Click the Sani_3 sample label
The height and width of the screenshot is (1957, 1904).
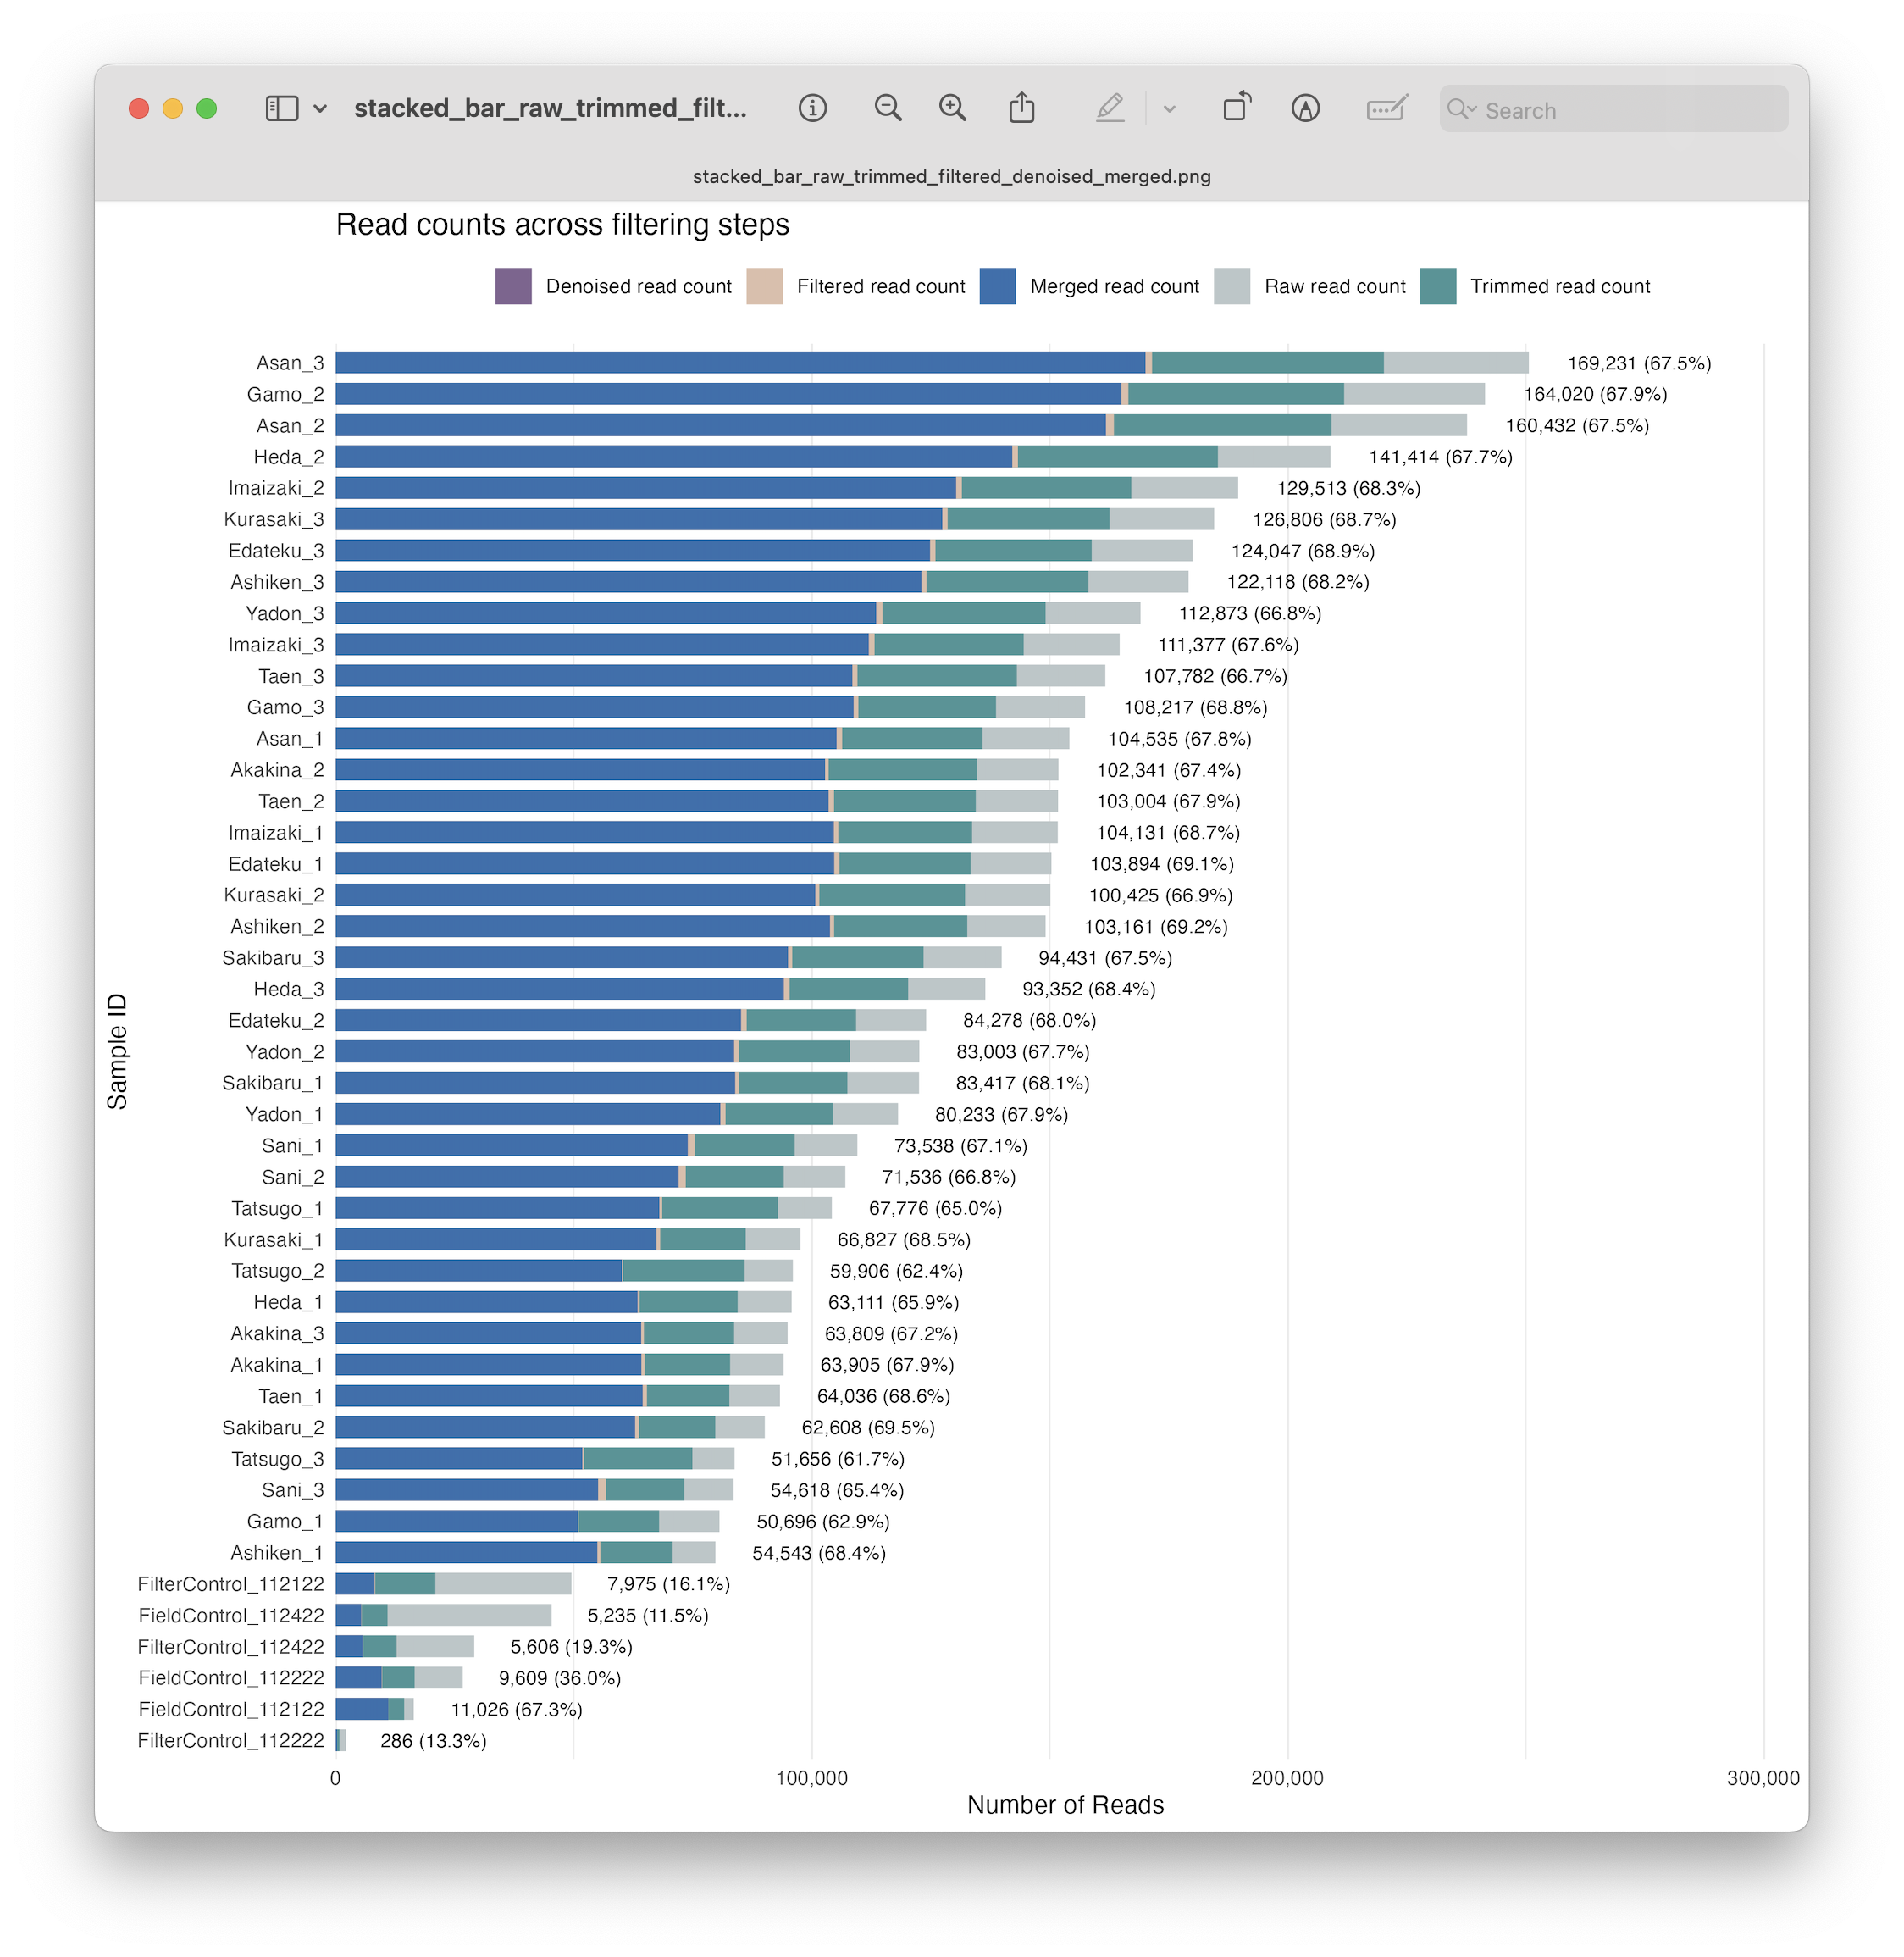point(292,1490)
